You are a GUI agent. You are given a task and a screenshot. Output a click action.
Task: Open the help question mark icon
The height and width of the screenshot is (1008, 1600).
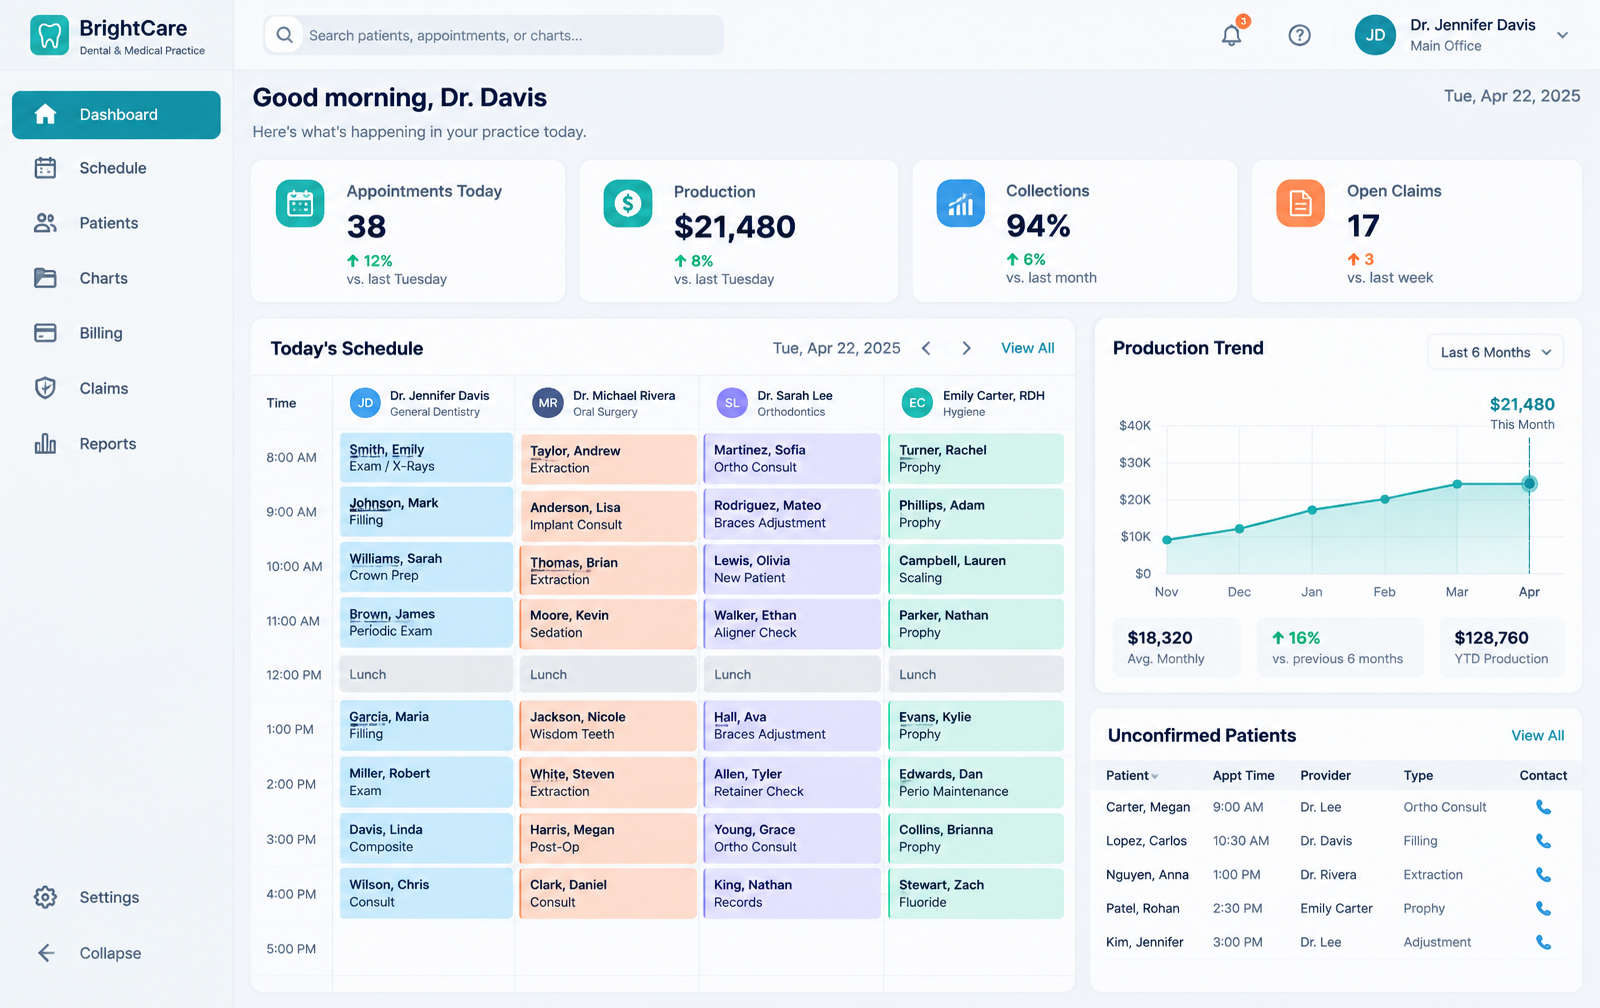tap(1299, 35)
